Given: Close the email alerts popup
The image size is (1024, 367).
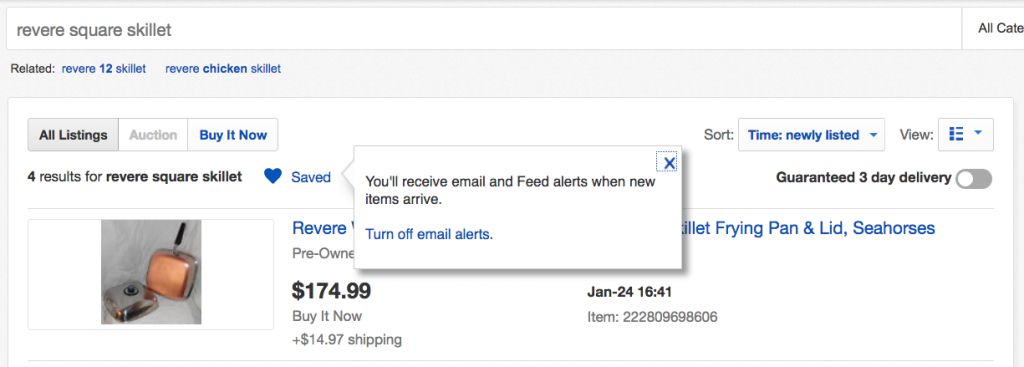Looking at the screenshot, I should pyautogui.click(x=669, y=163).
